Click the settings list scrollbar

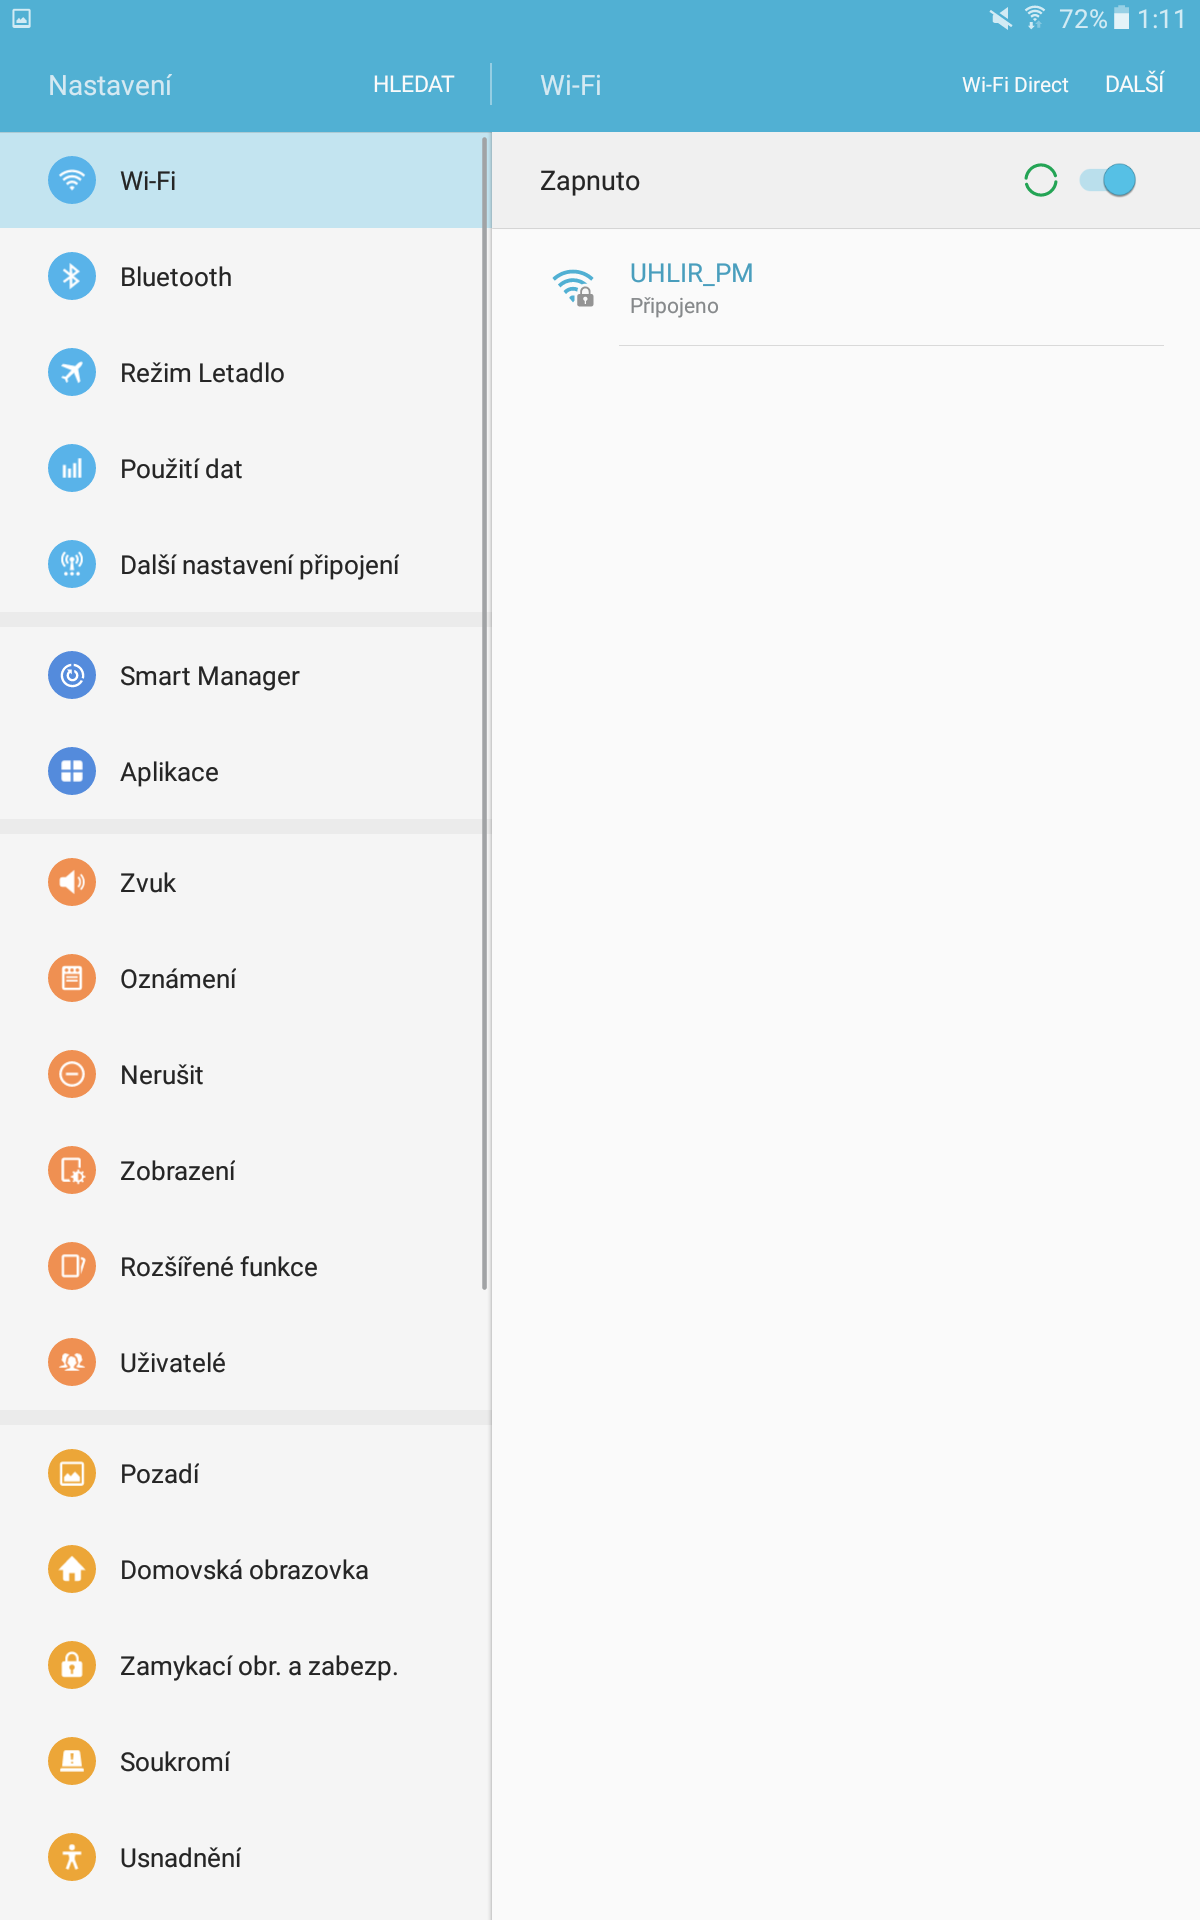(485, 712)
